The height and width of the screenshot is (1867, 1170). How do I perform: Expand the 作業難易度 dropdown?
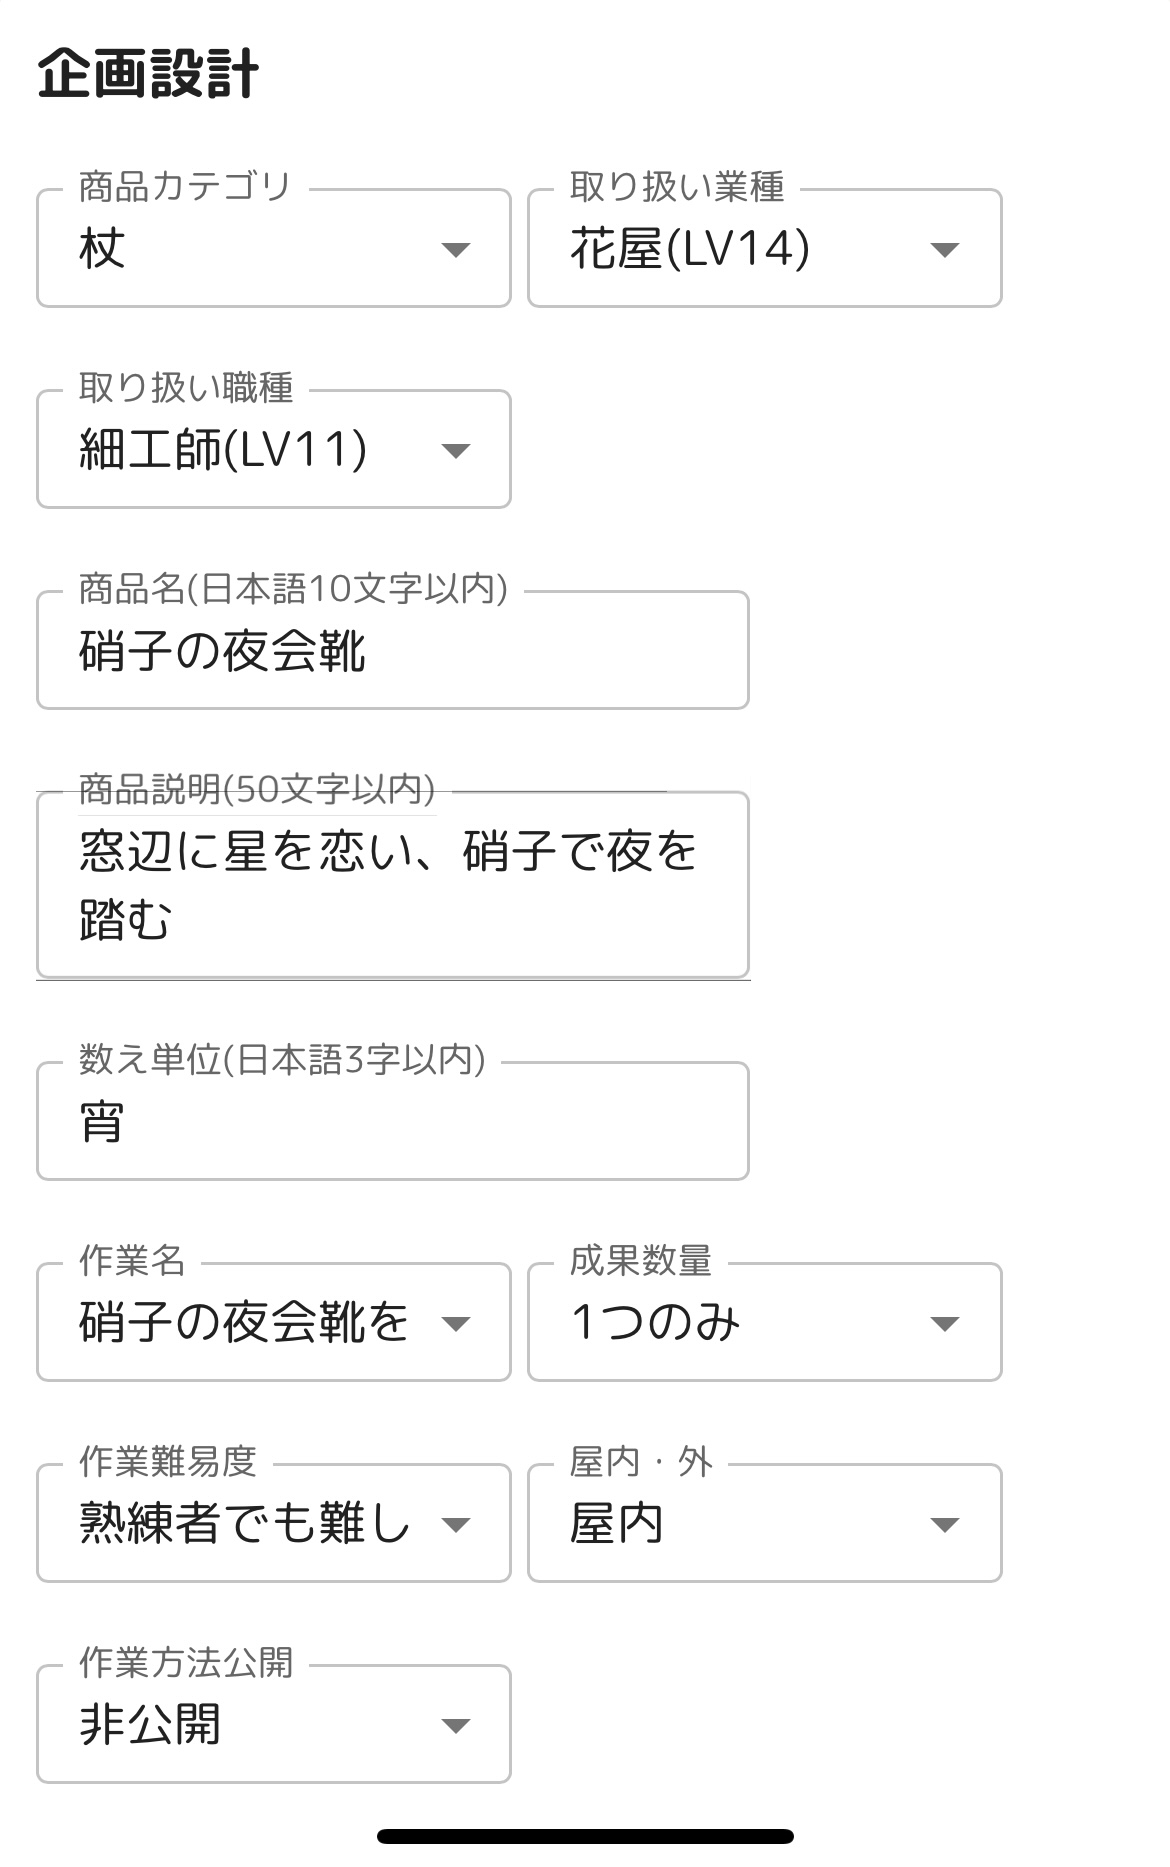(250, 1524)
